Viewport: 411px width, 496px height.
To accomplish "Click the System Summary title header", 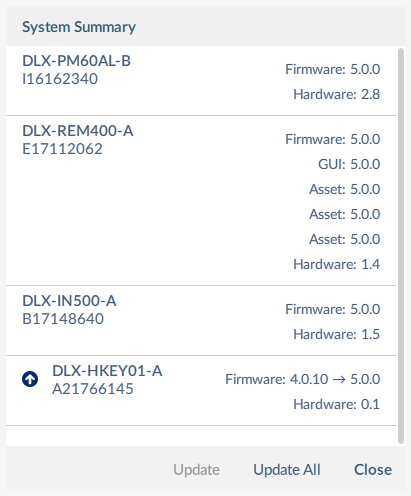I will 79,27.
